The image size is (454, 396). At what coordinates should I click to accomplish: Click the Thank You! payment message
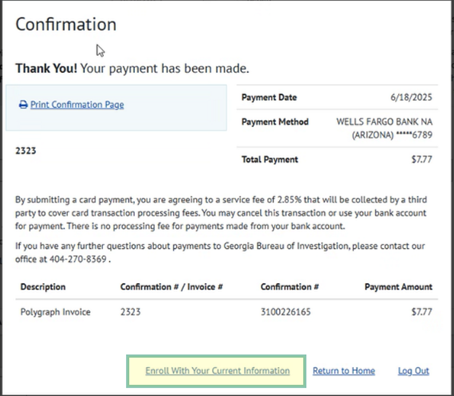click(132, 68)
